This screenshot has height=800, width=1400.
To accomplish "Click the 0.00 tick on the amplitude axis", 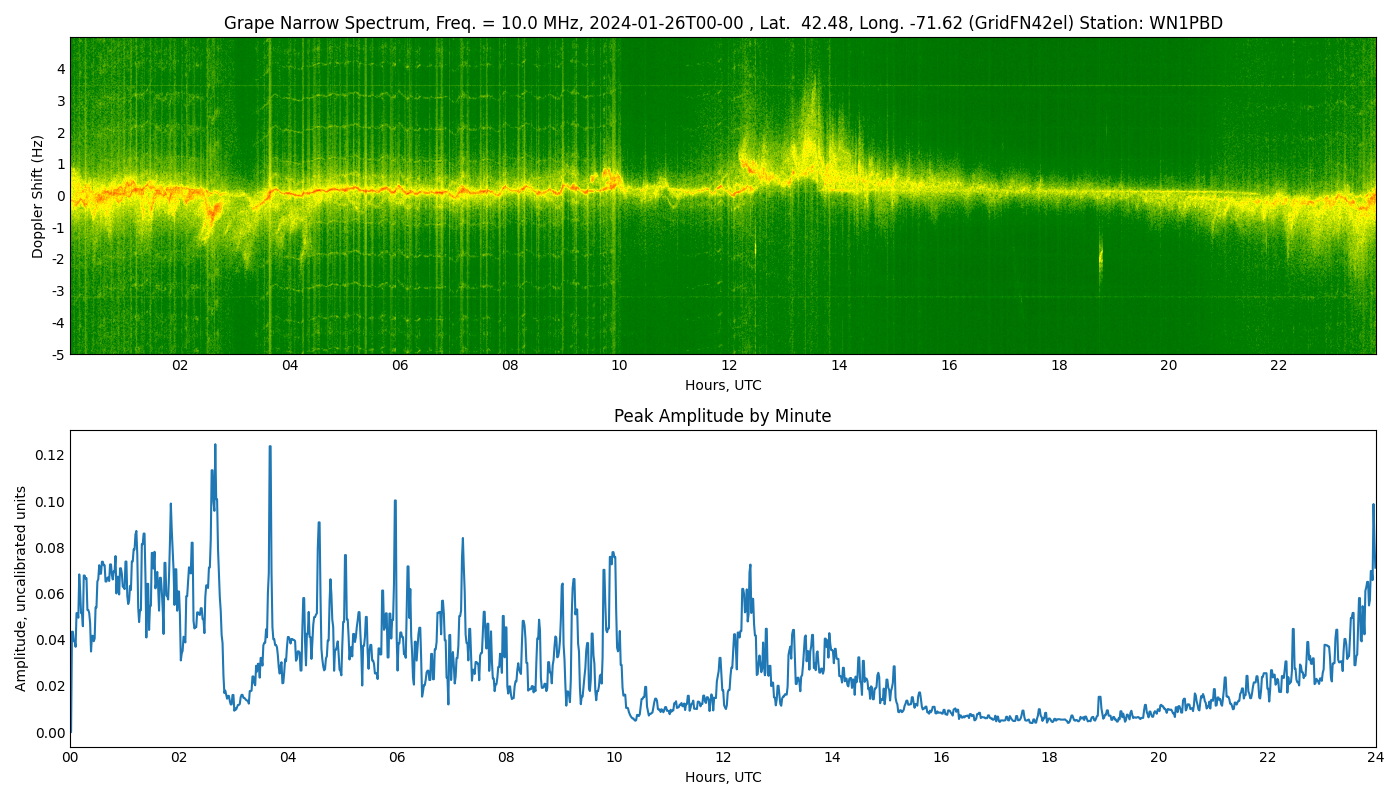I will [50, 733].
